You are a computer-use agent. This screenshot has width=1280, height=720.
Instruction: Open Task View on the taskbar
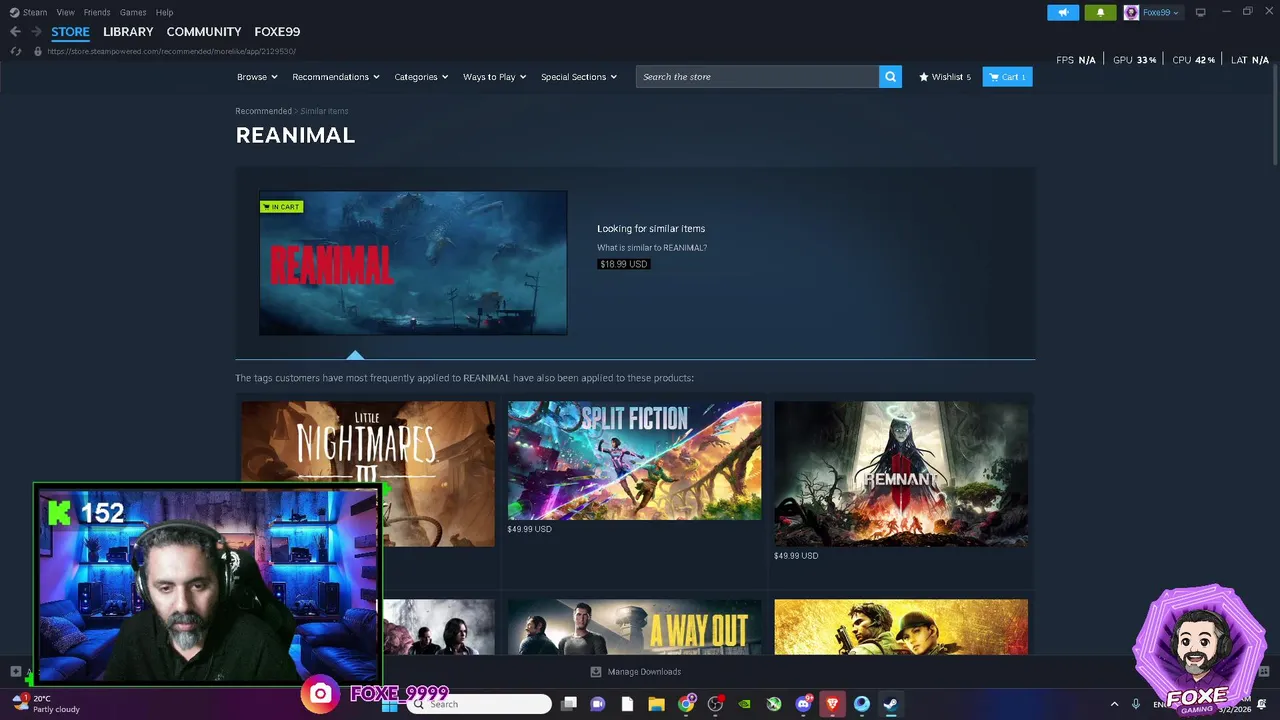[x=569, y=704]
